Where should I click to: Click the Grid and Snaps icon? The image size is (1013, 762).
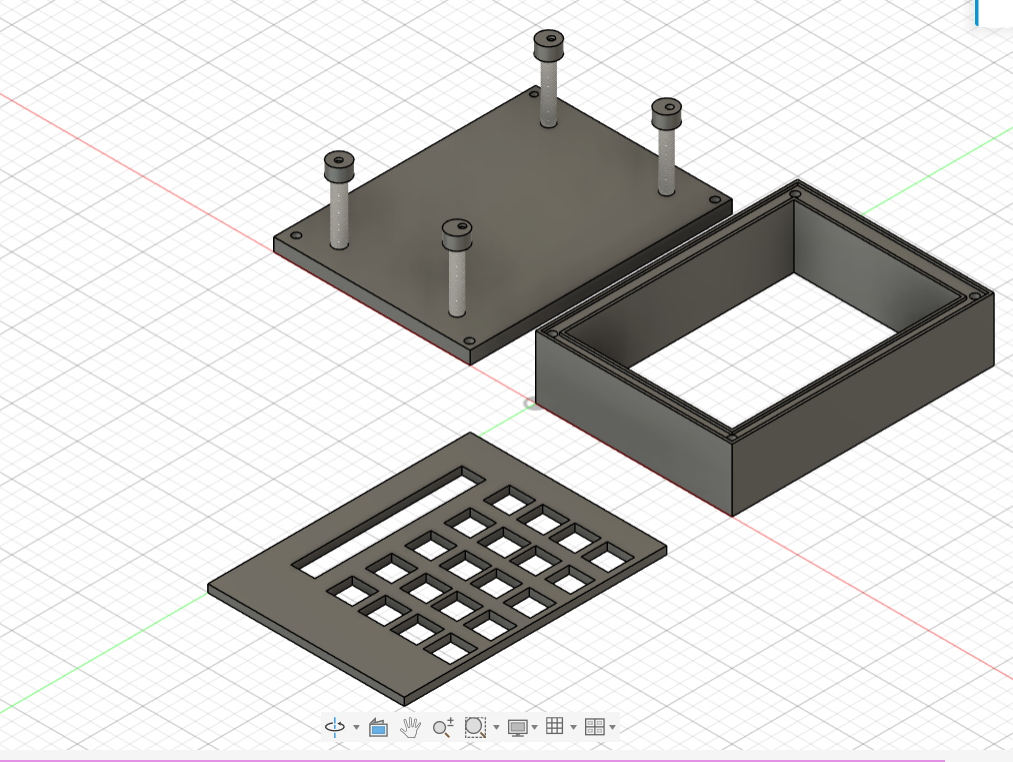coord(554,726)
